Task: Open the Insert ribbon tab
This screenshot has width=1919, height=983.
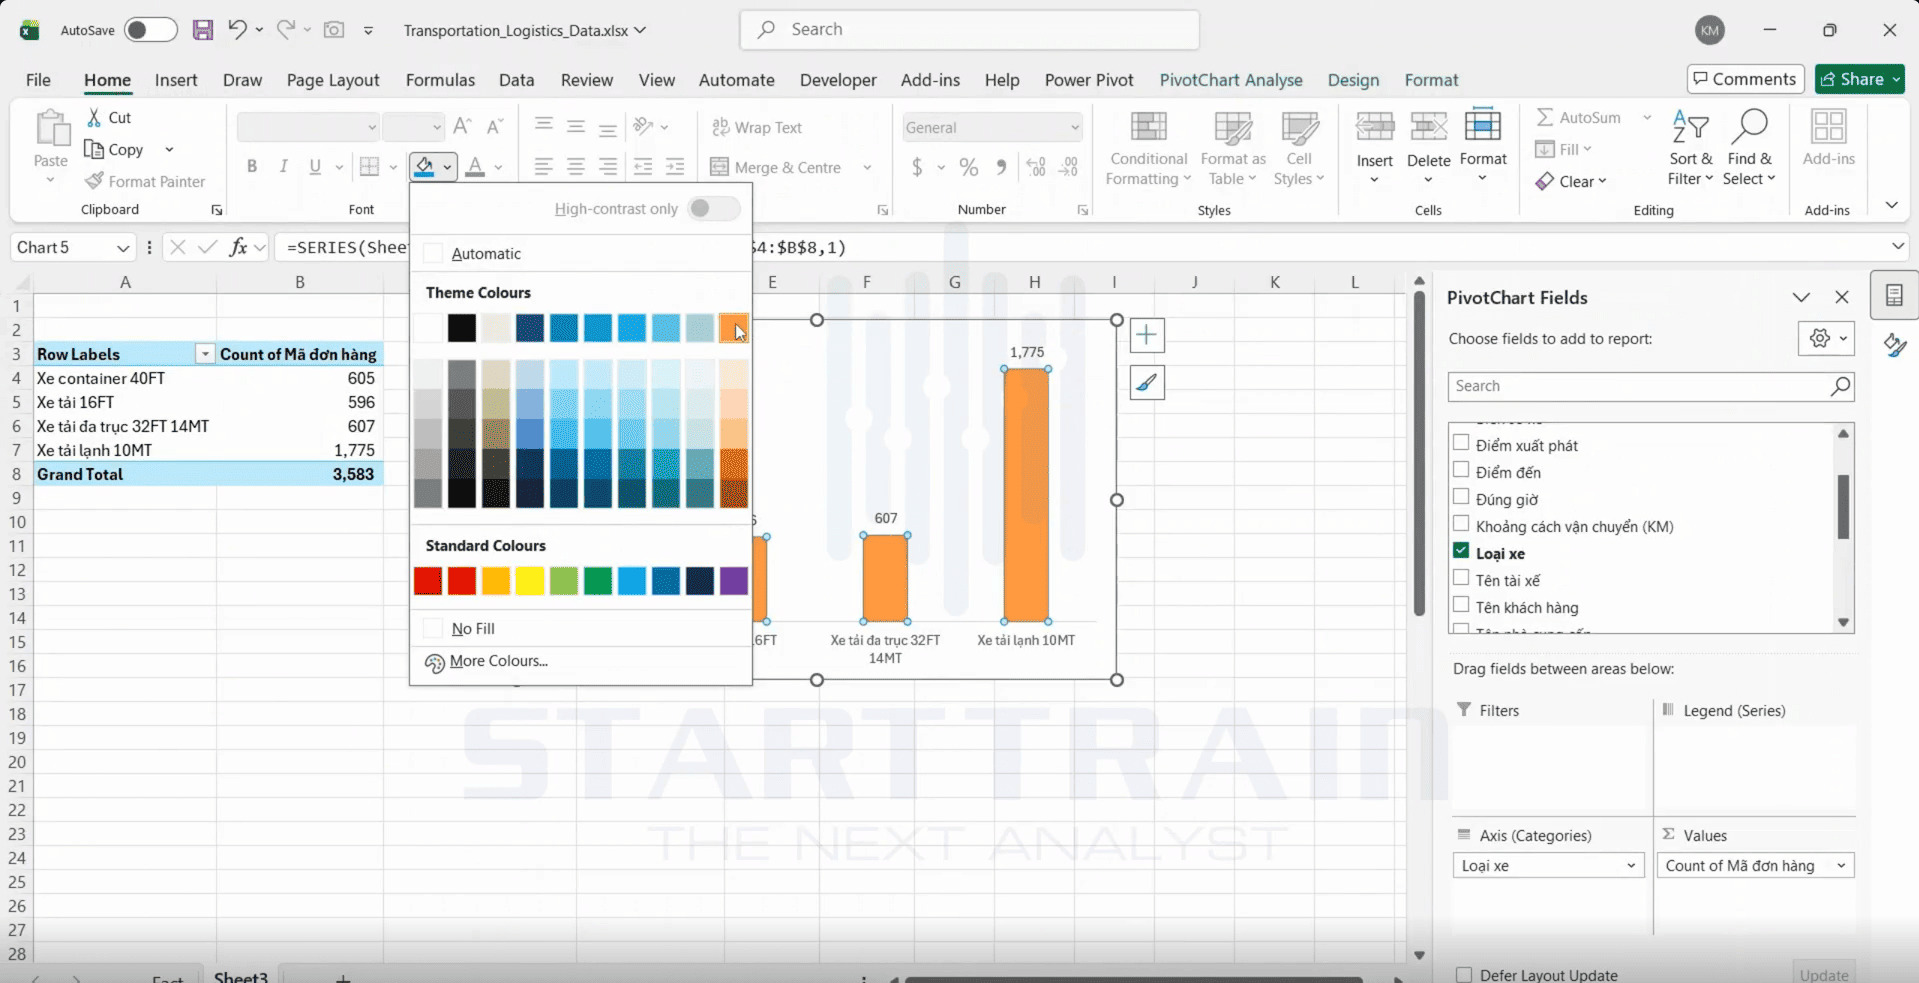Action: [176, 80]
